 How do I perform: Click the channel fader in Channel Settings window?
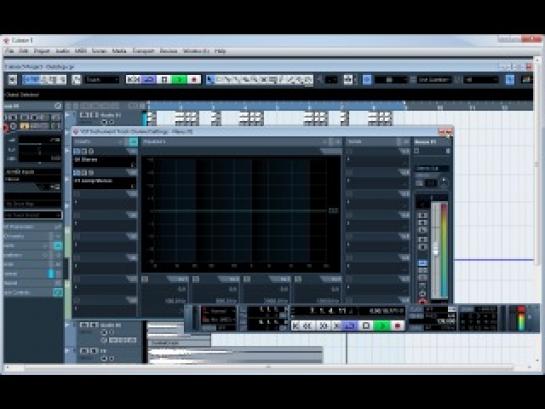(436, 250)
